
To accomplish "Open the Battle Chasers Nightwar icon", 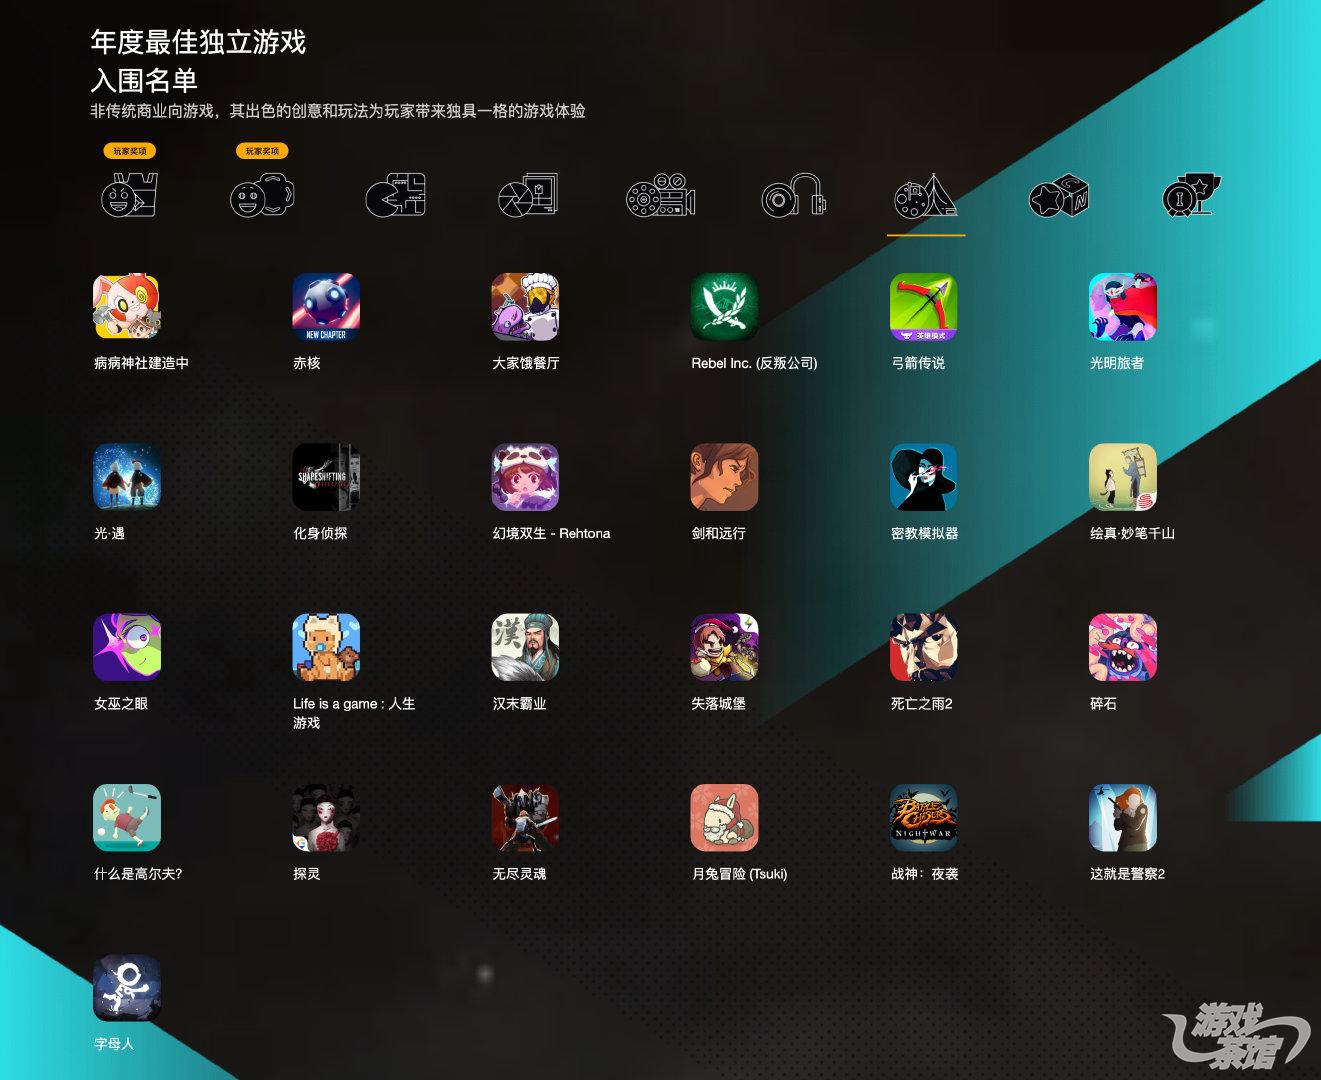I will 924,817.
